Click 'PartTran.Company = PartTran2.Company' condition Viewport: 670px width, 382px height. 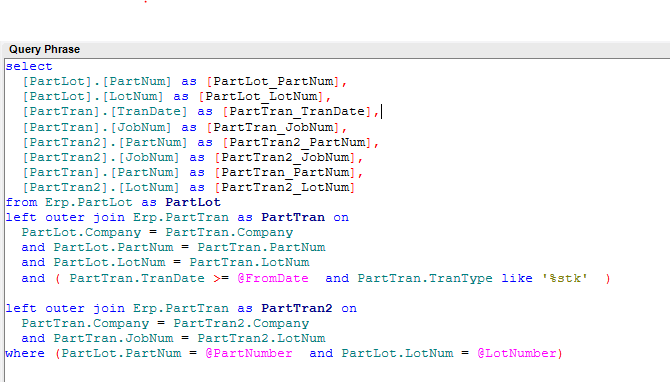165,323
